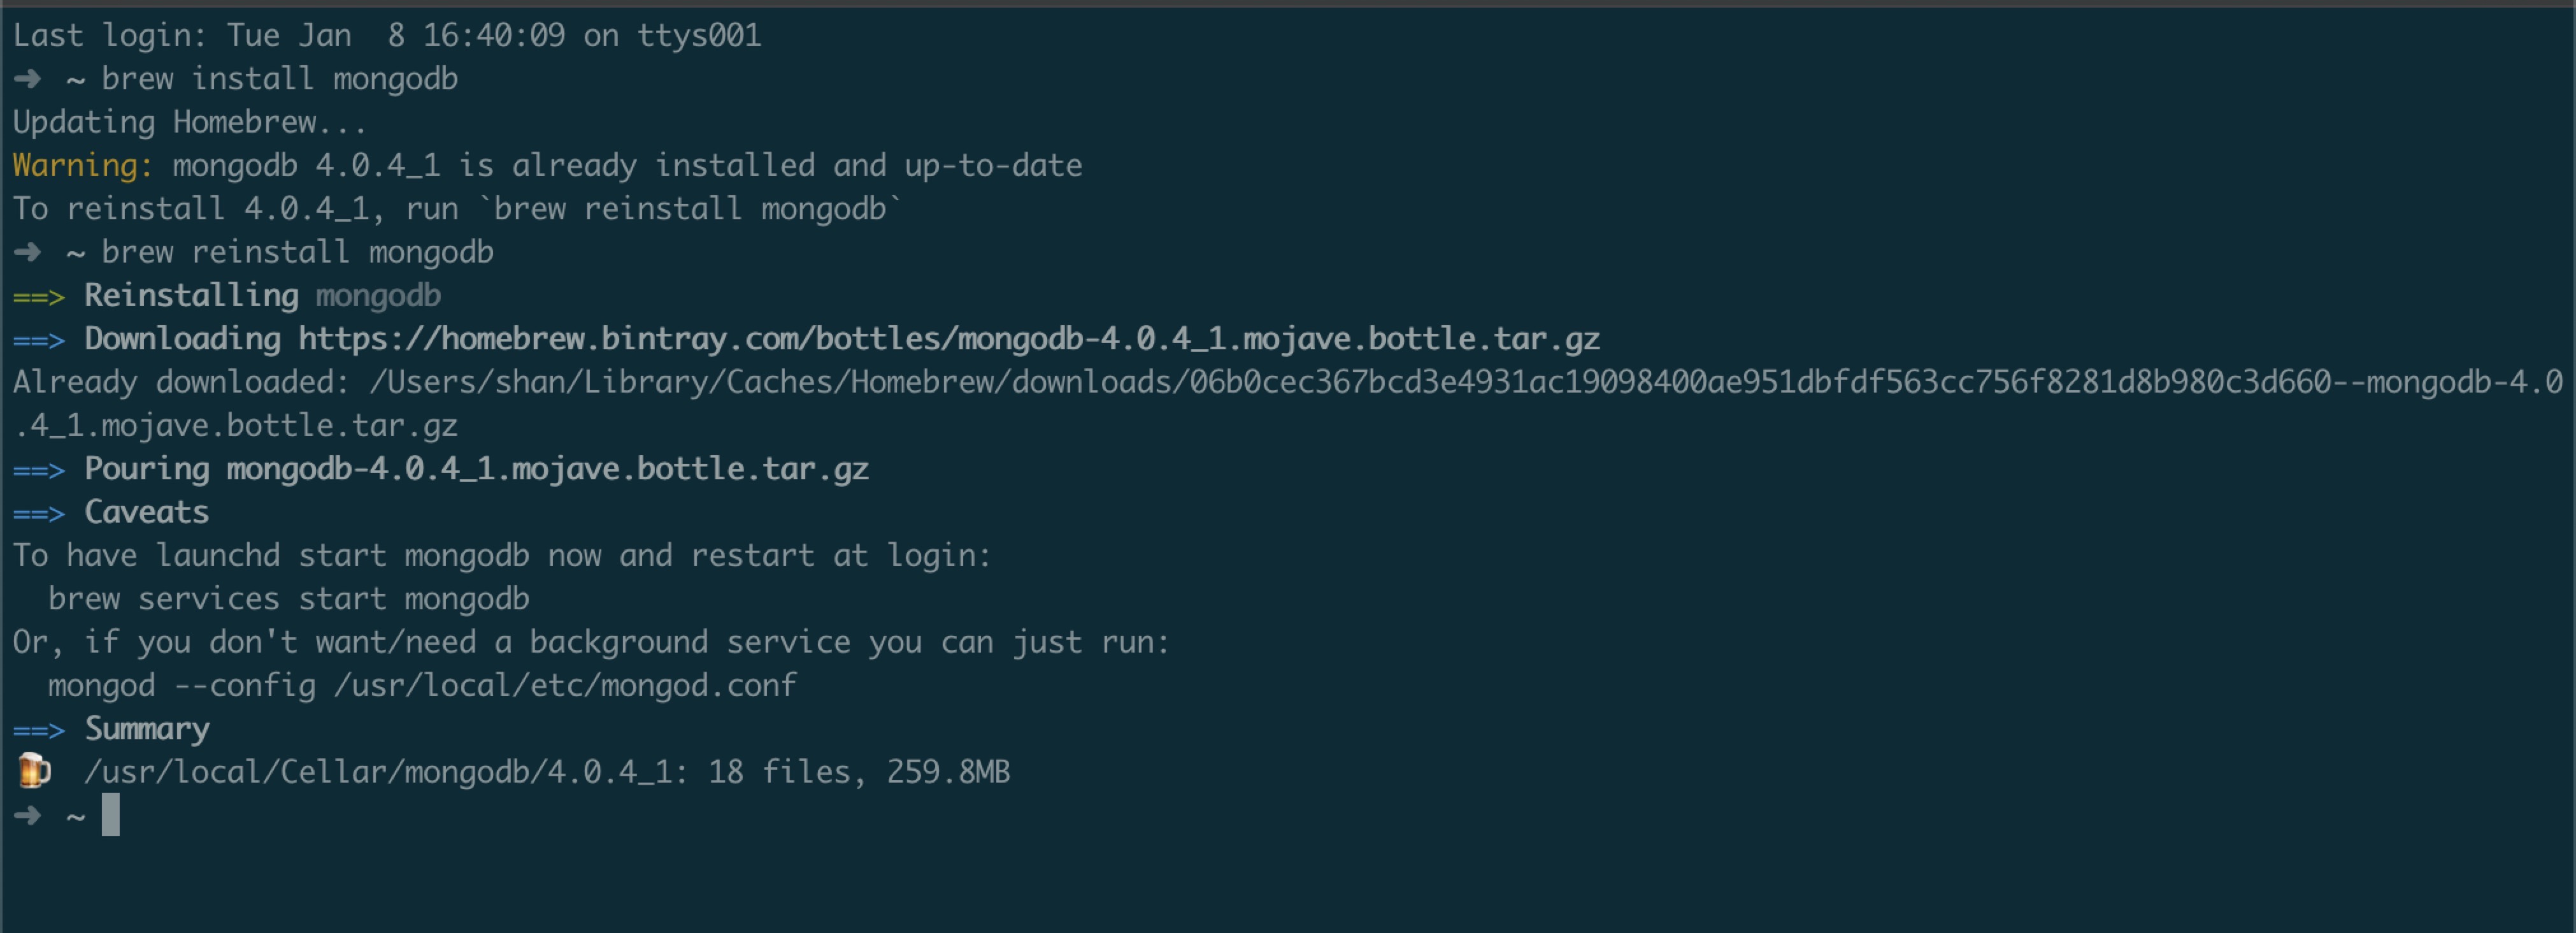
Task: Click the prompt arrow before 'brew reinstall mongodb'
Action: point(28,252)
